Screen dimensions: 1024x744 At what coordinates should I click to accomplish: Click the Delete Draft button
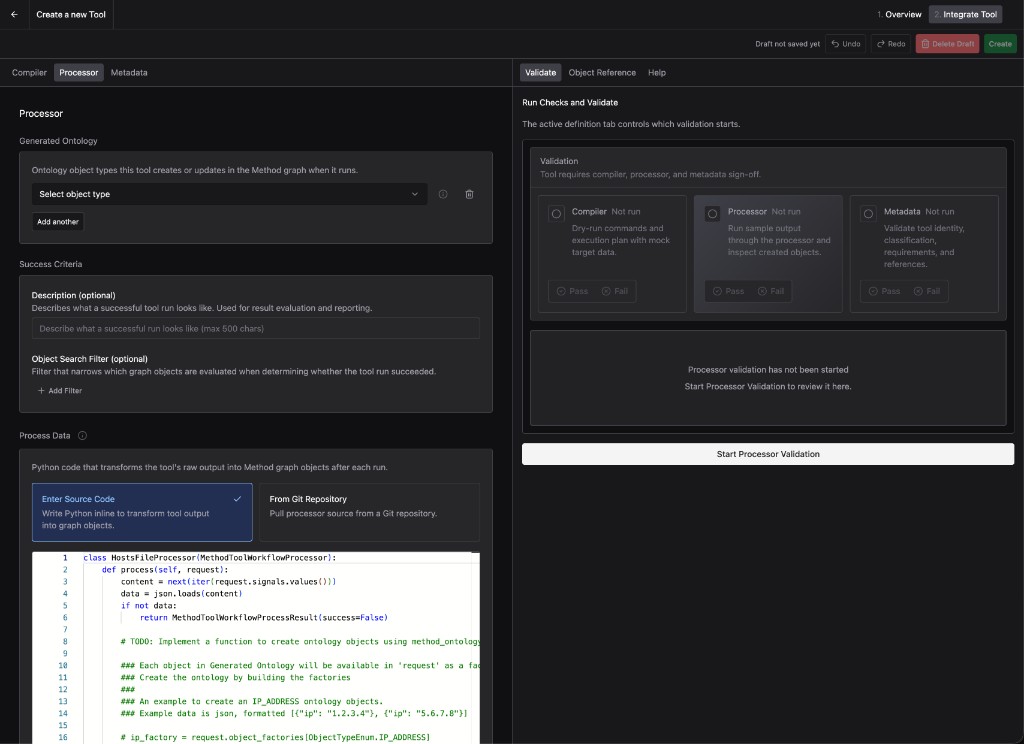click(947, 44)
